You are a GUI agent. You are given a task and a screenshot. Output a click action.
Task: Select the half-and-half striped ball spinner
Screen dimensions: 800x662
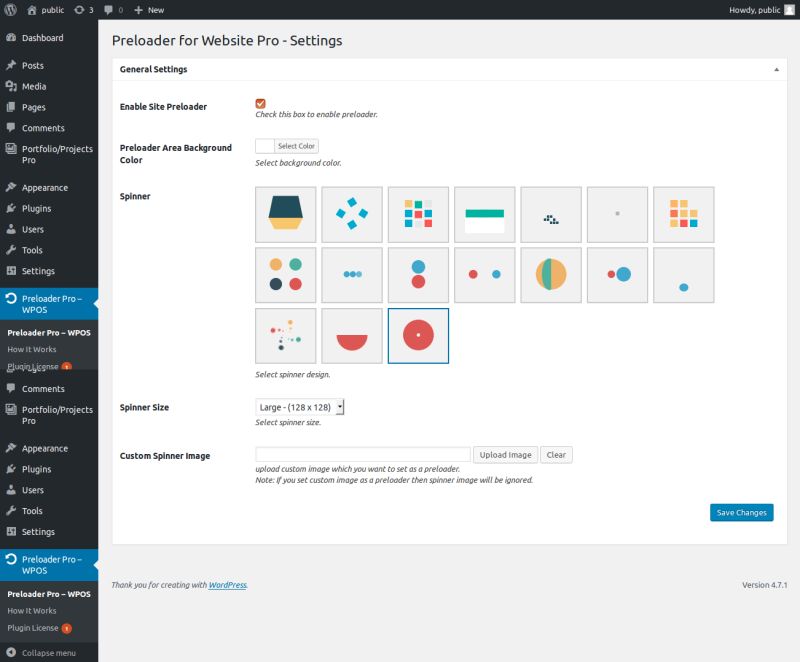[x=551, y=275]
